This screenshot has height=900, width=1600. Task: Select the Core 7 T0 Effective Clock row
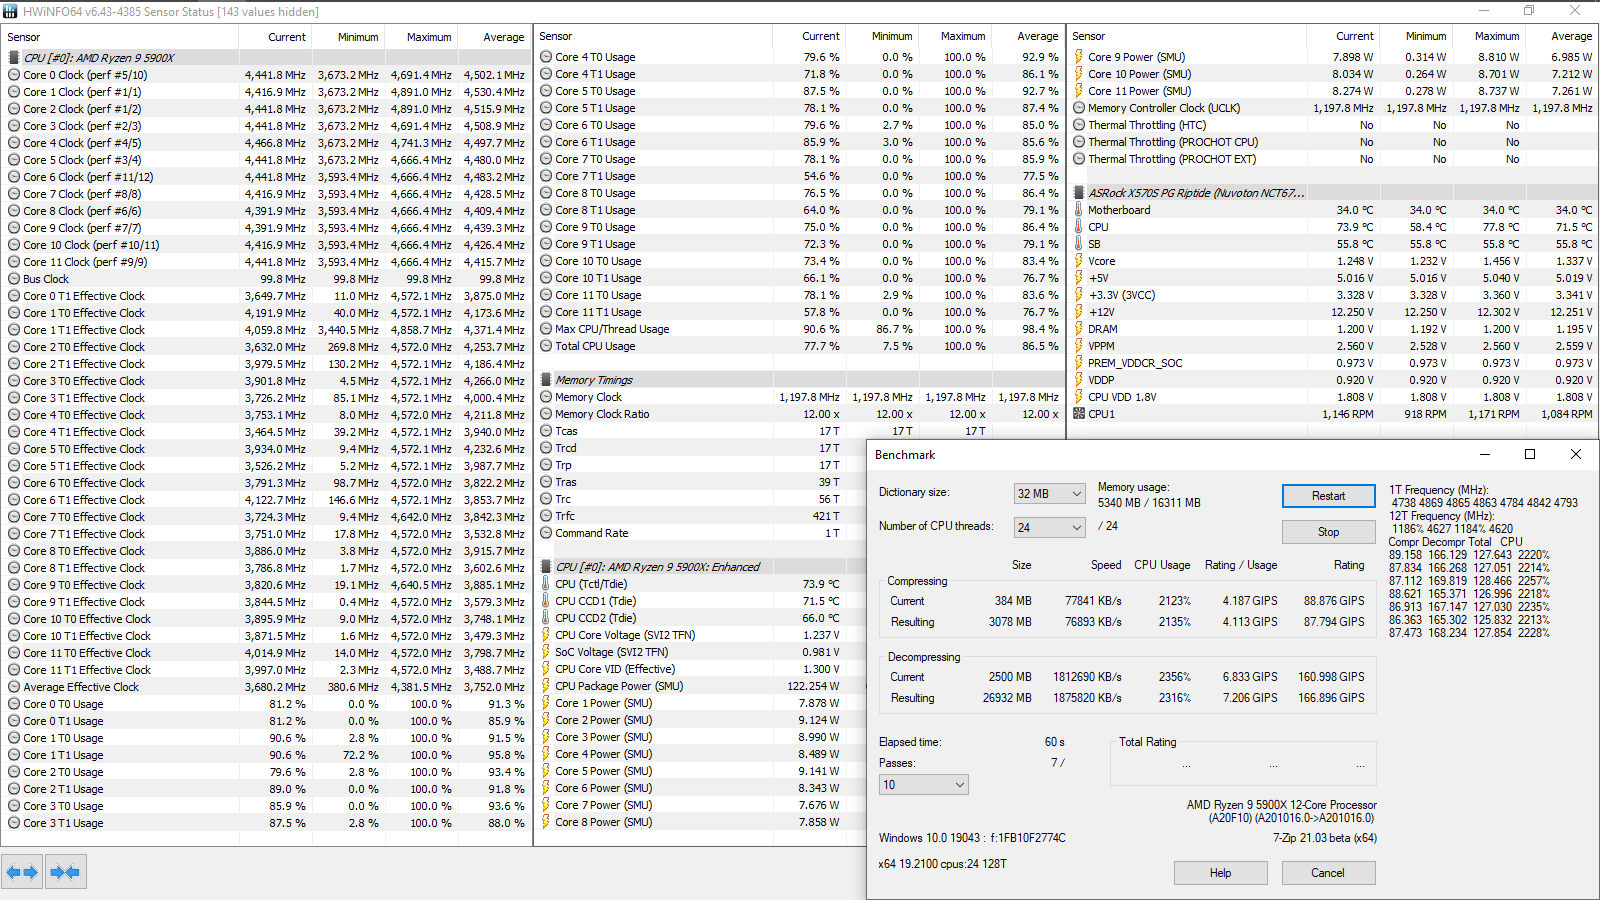[266, 517]
